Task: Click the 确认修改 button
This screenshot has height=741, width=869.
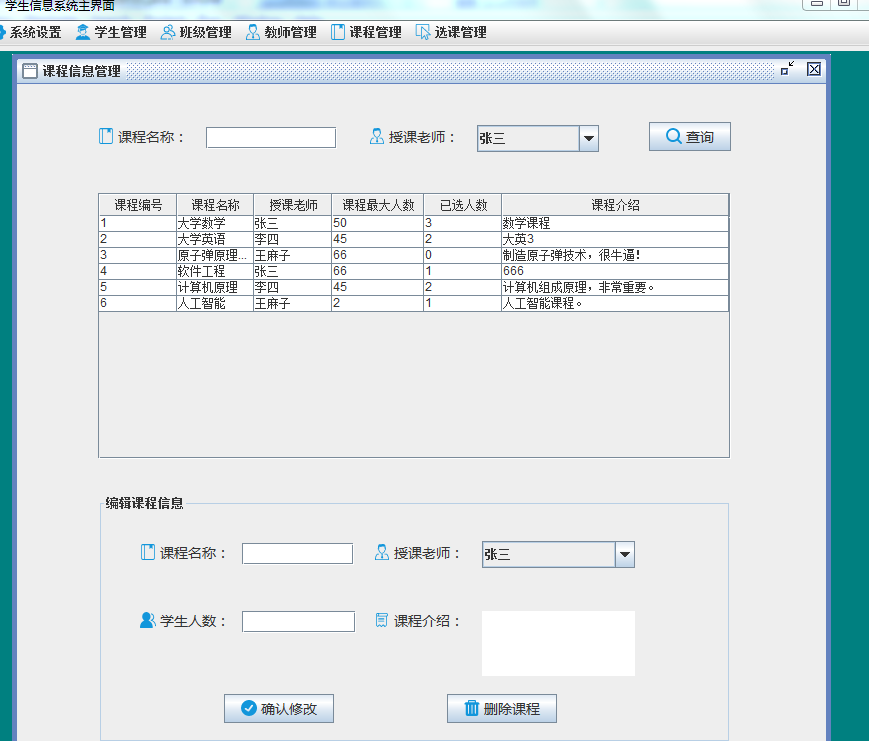Action: point(279,708)
